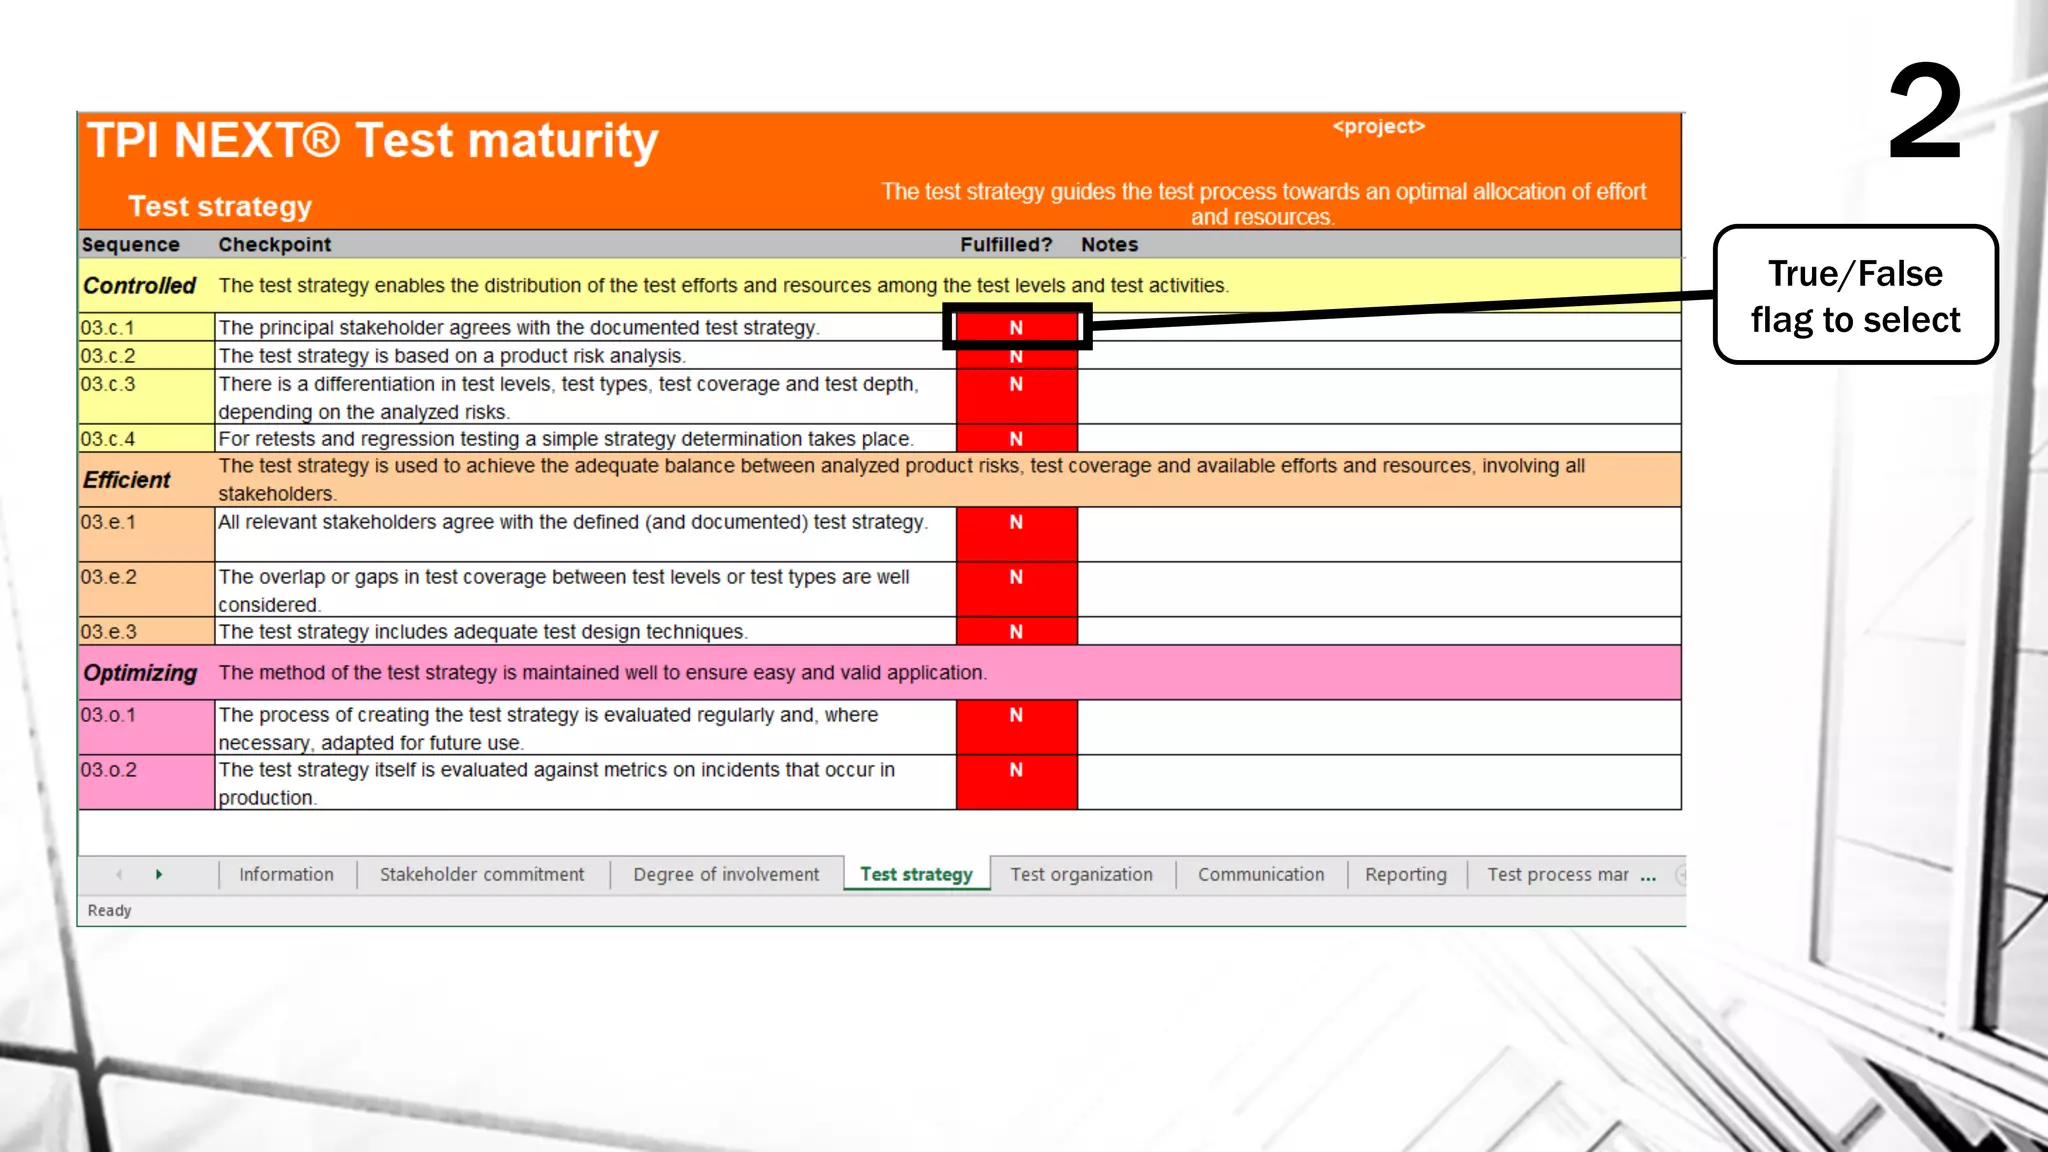Toggle Fulfilled flag for checkpoint 03.c.3

point(1016,396)
